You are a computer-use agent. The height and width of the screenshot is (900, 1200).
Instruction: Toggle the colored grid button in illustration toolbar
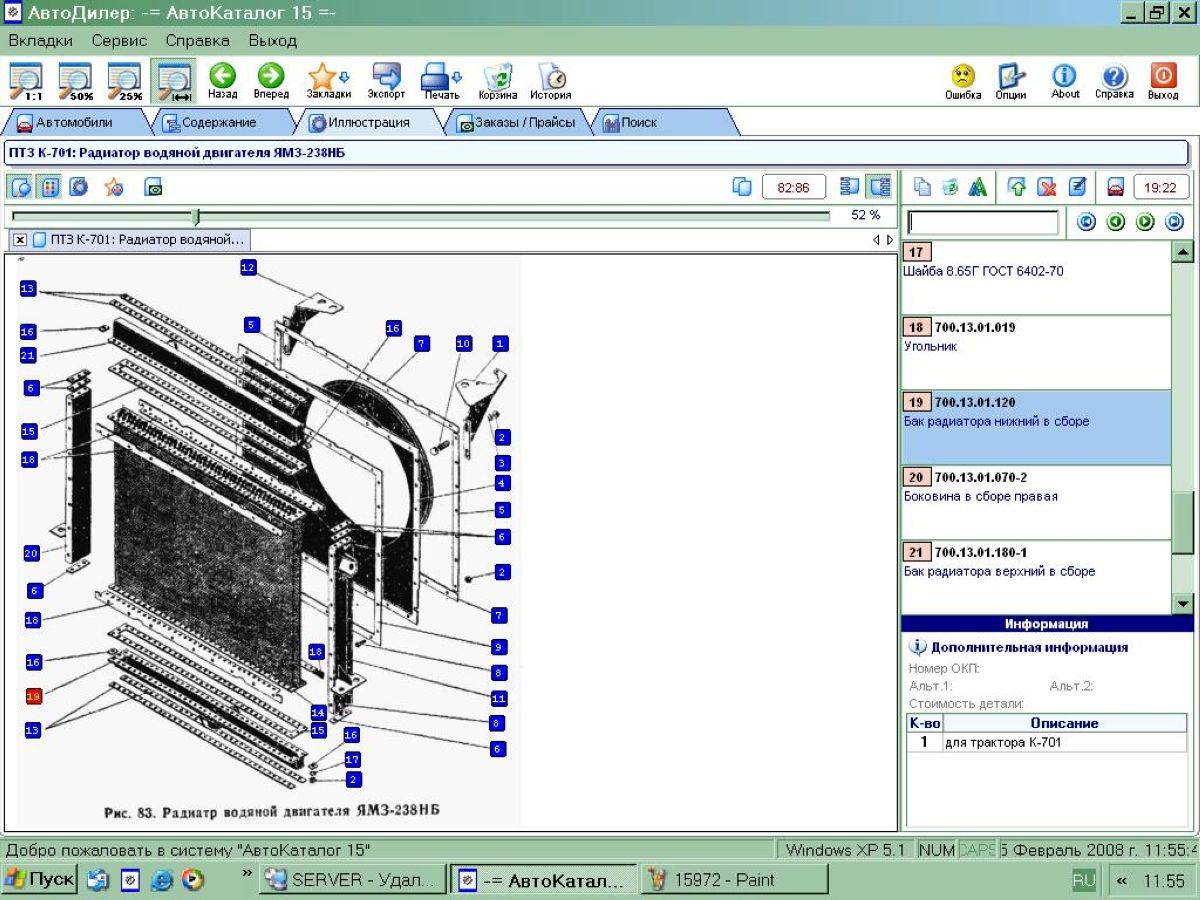coord(49,187)
